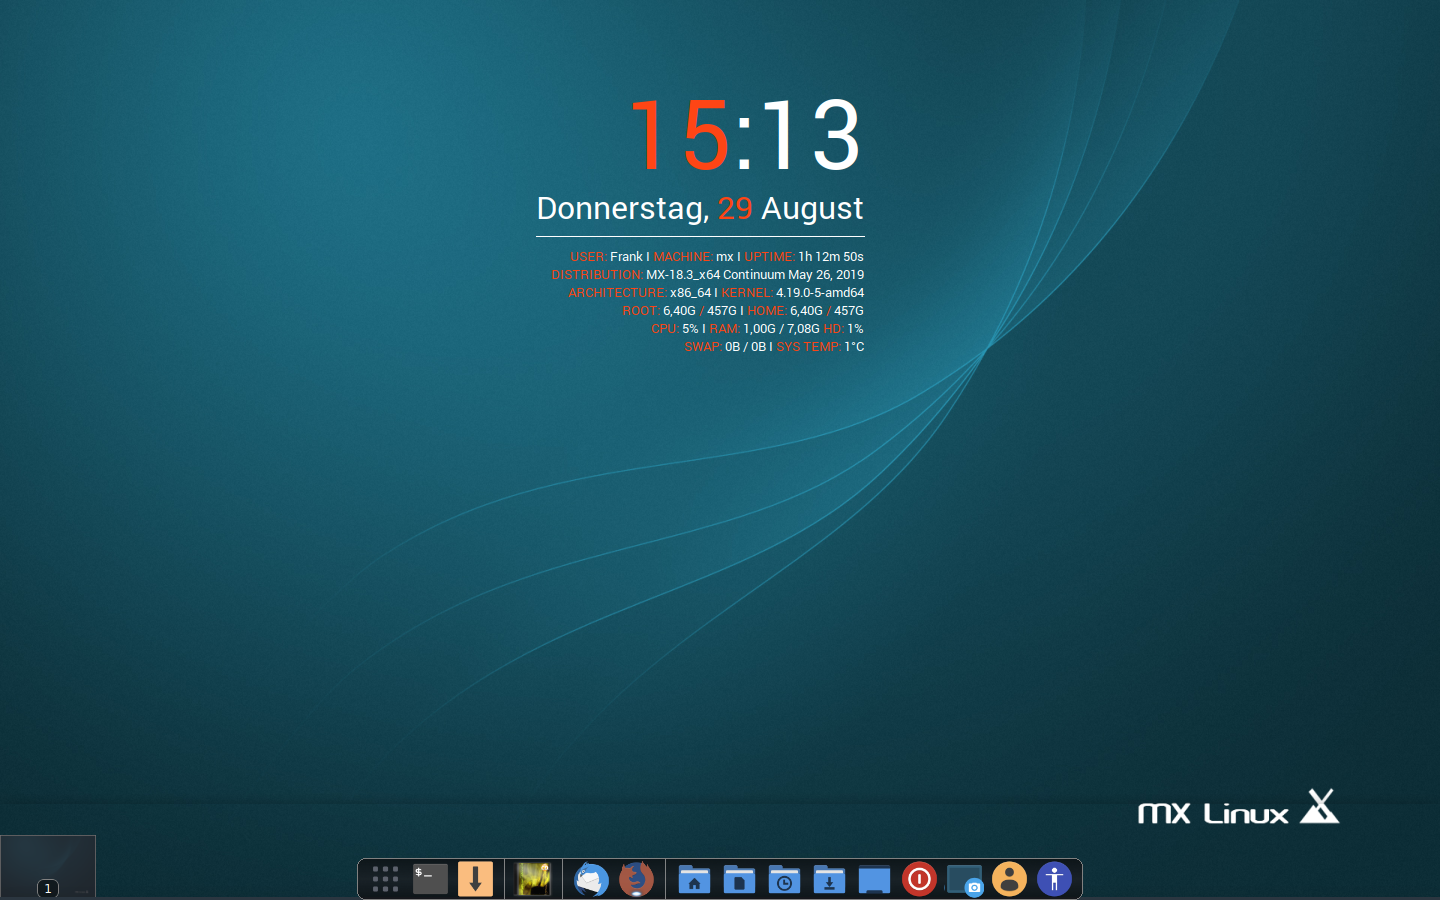1440x900 pixels.
Task: Click the date text 'Donnerstag, 29 August'
Action: pos(700,208)
